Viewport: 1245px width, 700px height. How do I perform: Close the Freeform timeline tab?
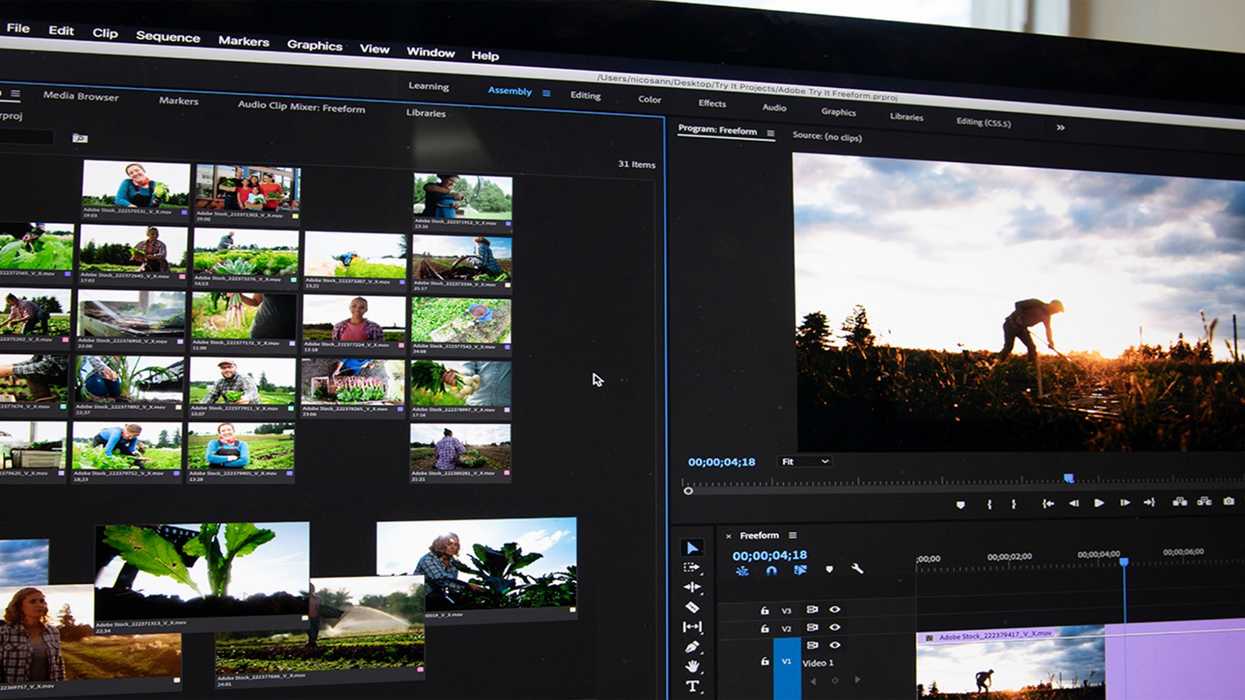[728, 536]
